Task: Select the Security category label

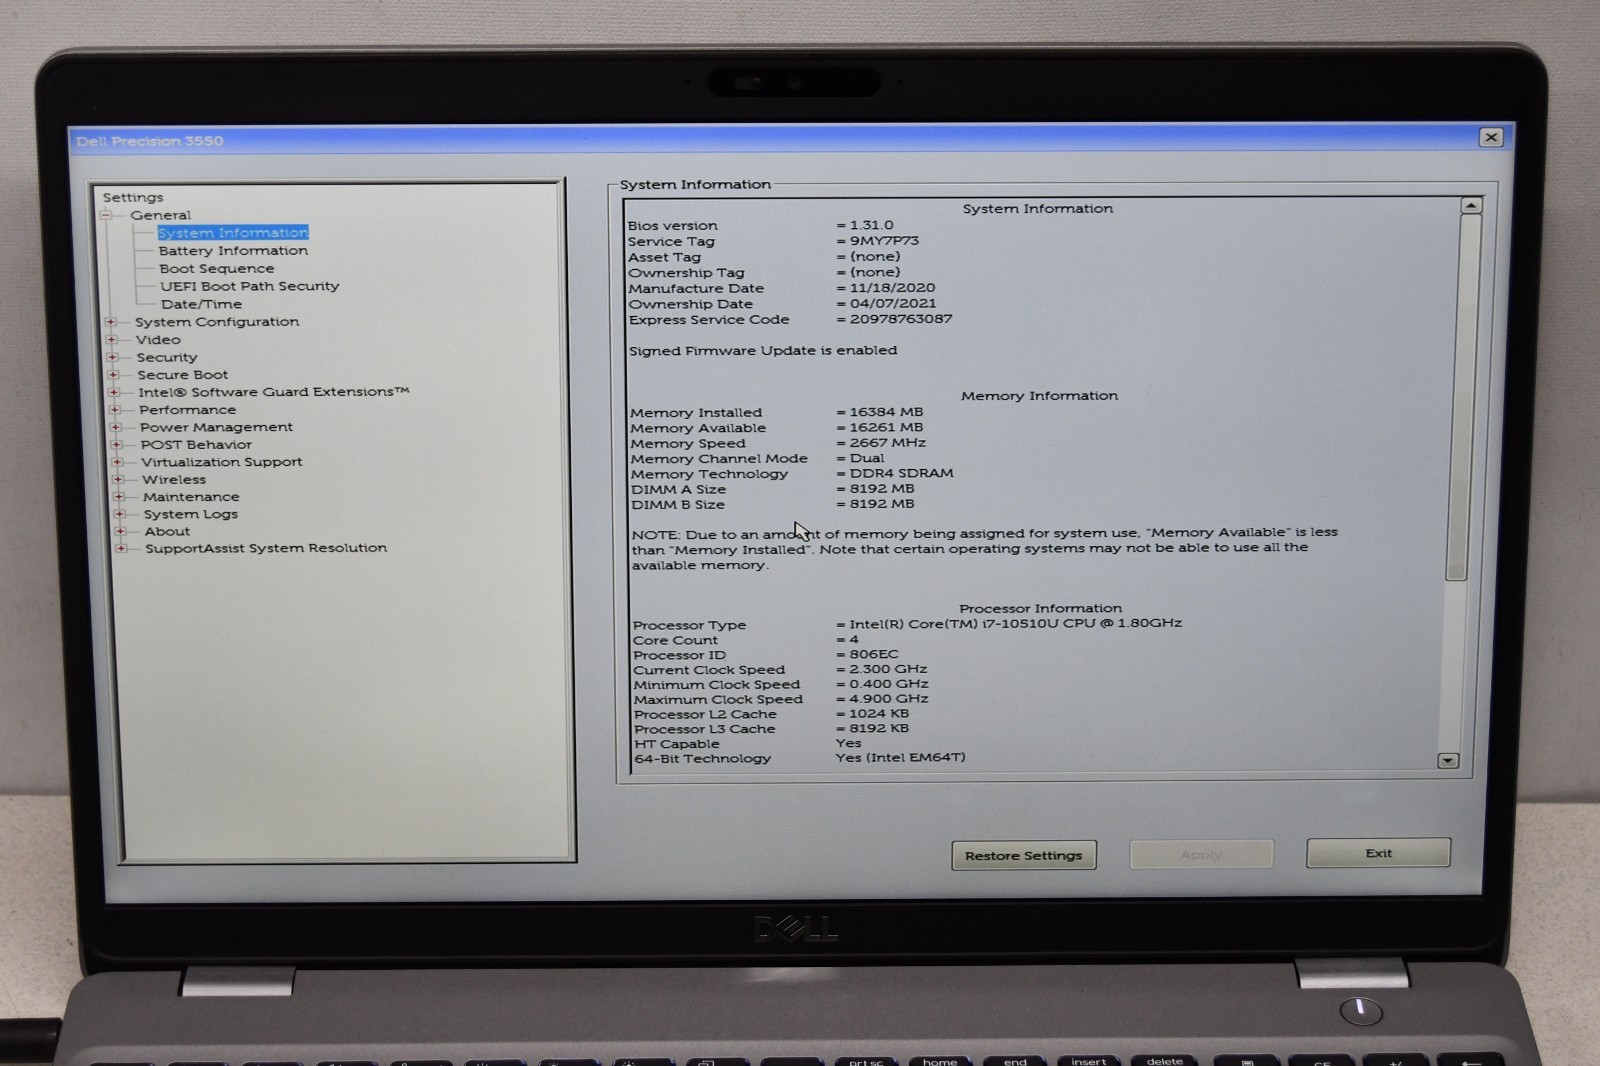Action: tap(167, 357)
